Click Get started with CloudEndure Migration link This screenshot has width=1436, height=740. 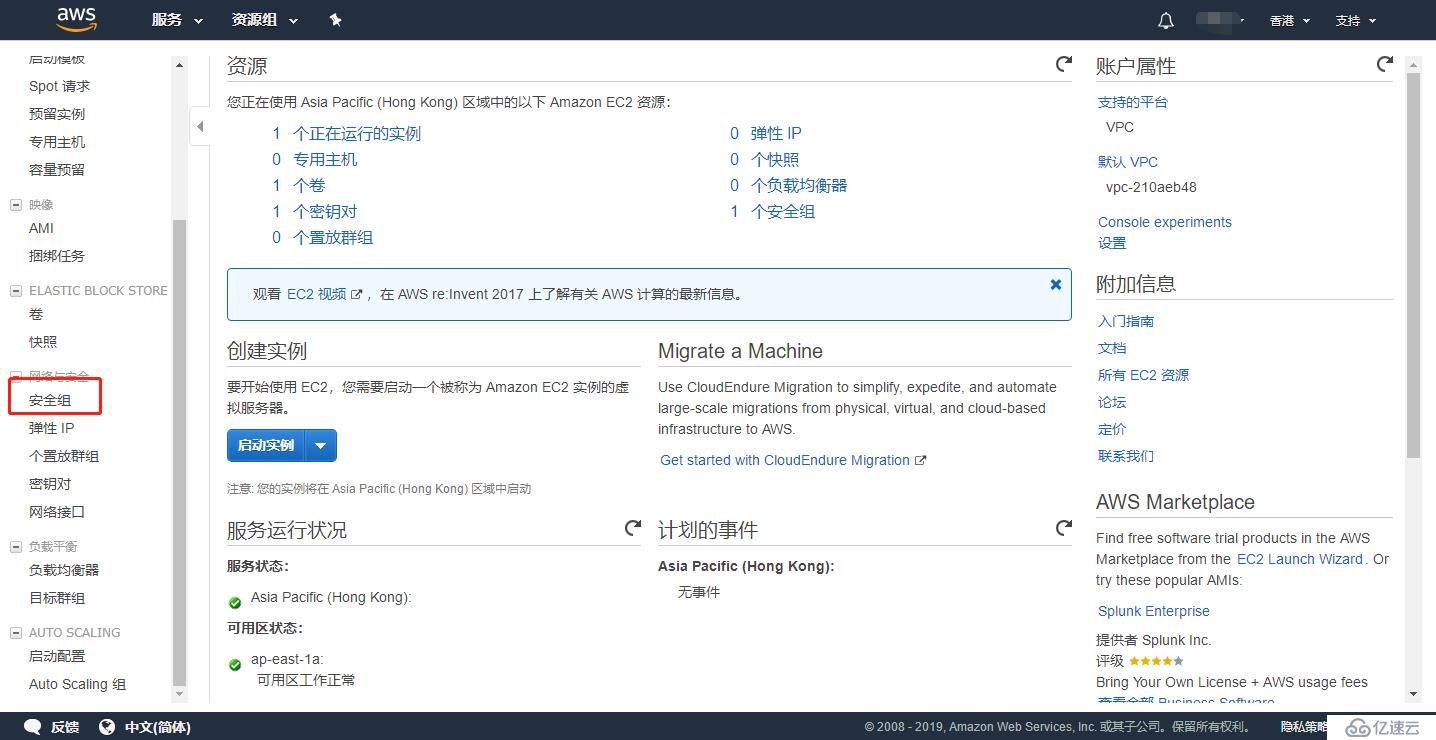pos(785,460)
